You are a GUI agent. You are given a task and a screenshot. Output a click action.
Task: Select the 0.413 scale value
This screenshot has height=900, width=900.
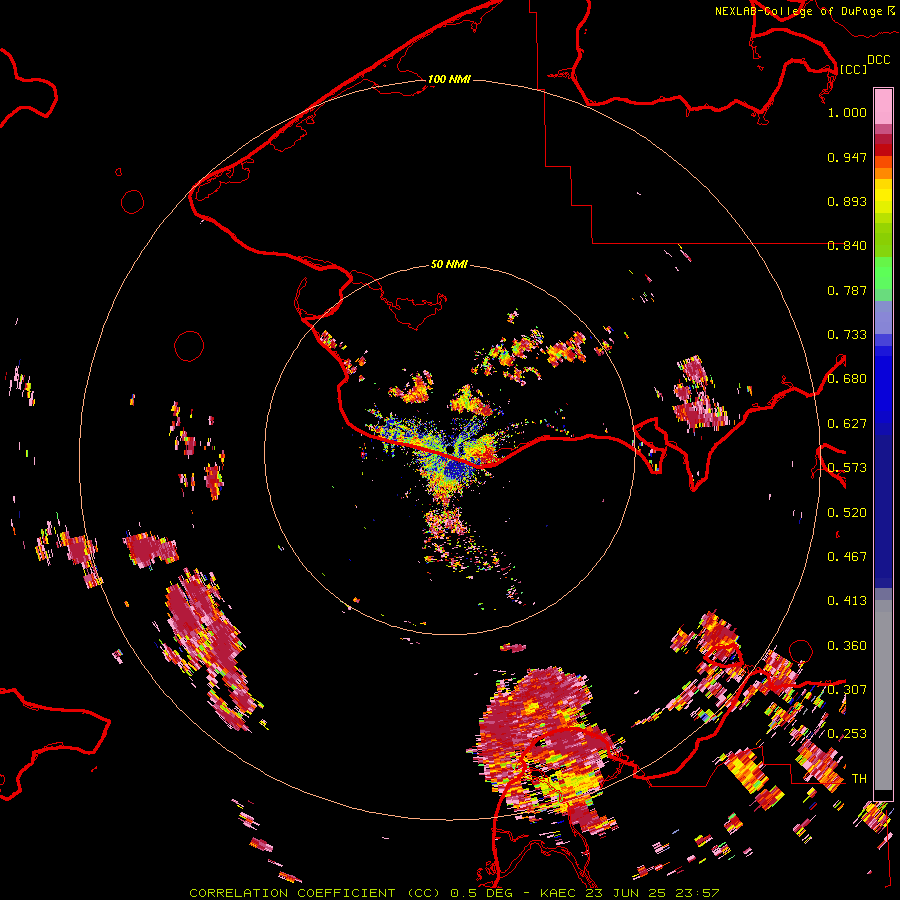pyautogui.click(x=847, y=601)
